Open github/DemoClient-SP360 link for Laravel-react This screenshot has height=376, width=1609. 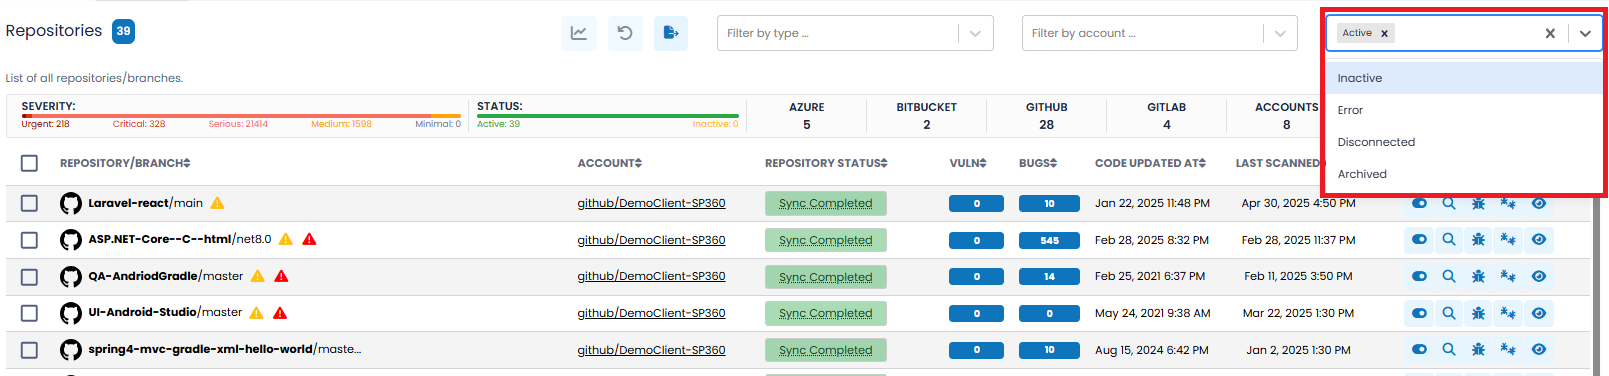click(x=651, y=203)
